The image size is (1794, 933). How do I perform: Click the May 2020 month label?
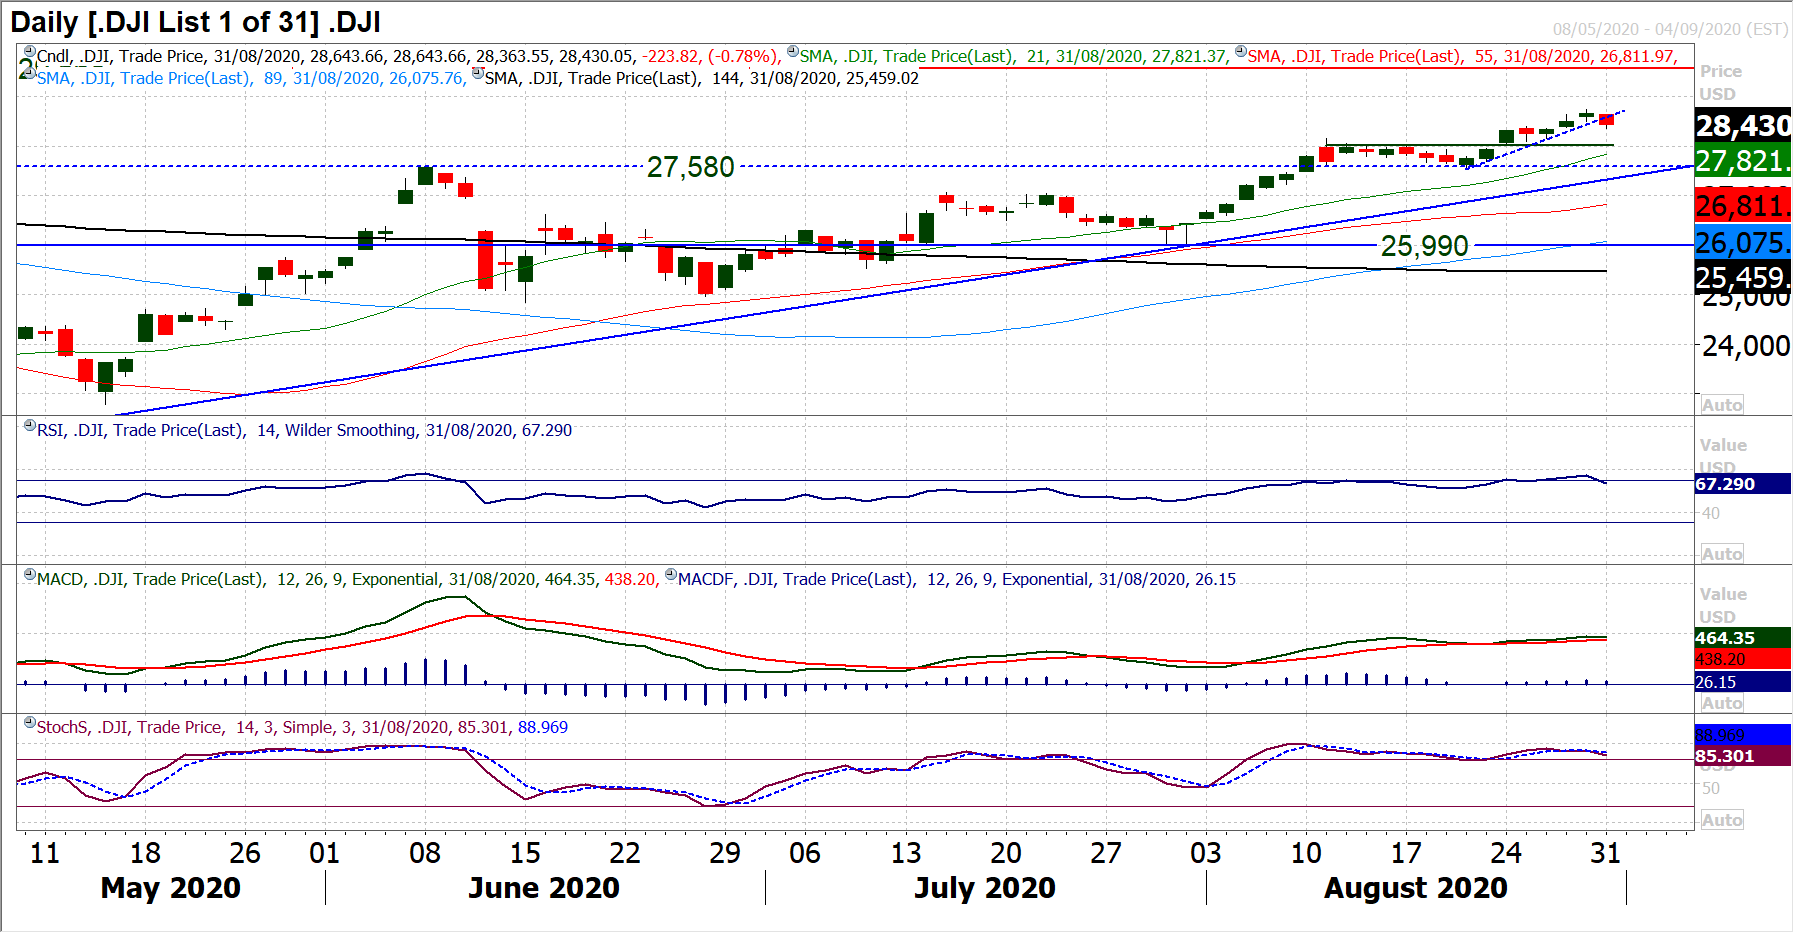point(170,888)
